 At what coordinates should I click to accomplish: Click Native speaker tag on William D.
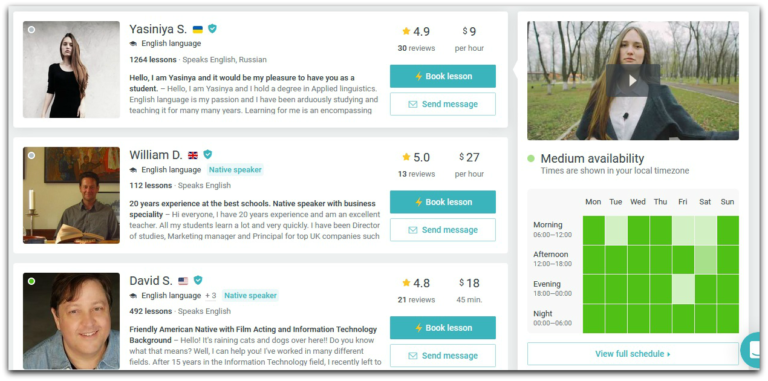click(x=235, y=170)
